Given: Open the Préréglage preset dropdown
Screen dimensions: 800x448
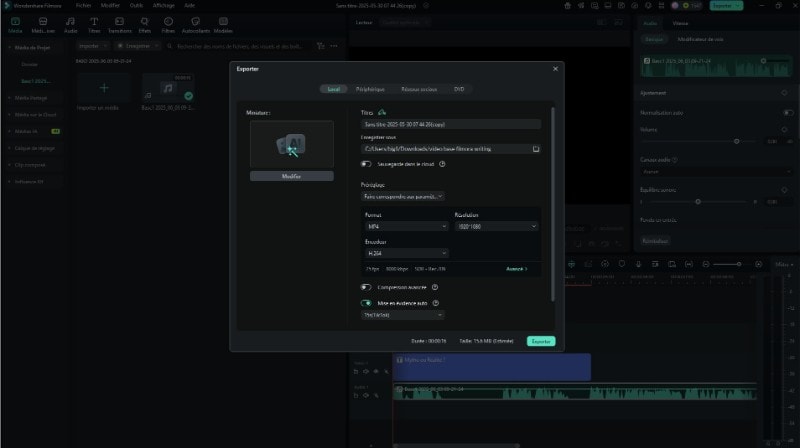Looking at the screenshot, I should pyautogui.click(x=403, y=196).
